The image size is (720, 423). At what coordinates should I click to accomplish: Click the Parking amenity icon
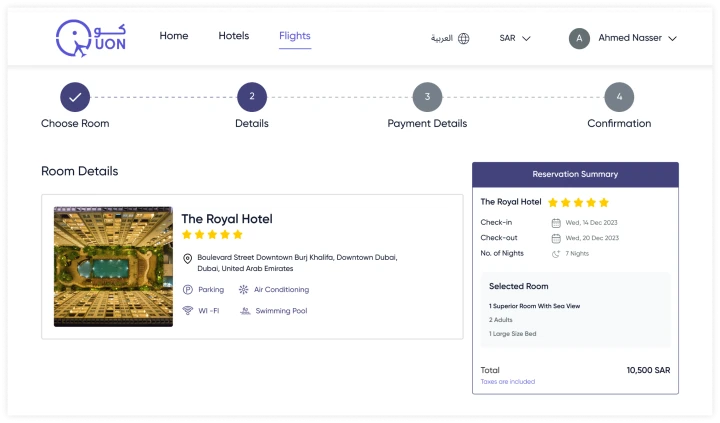pyautogui.click(x=187, y=290)
